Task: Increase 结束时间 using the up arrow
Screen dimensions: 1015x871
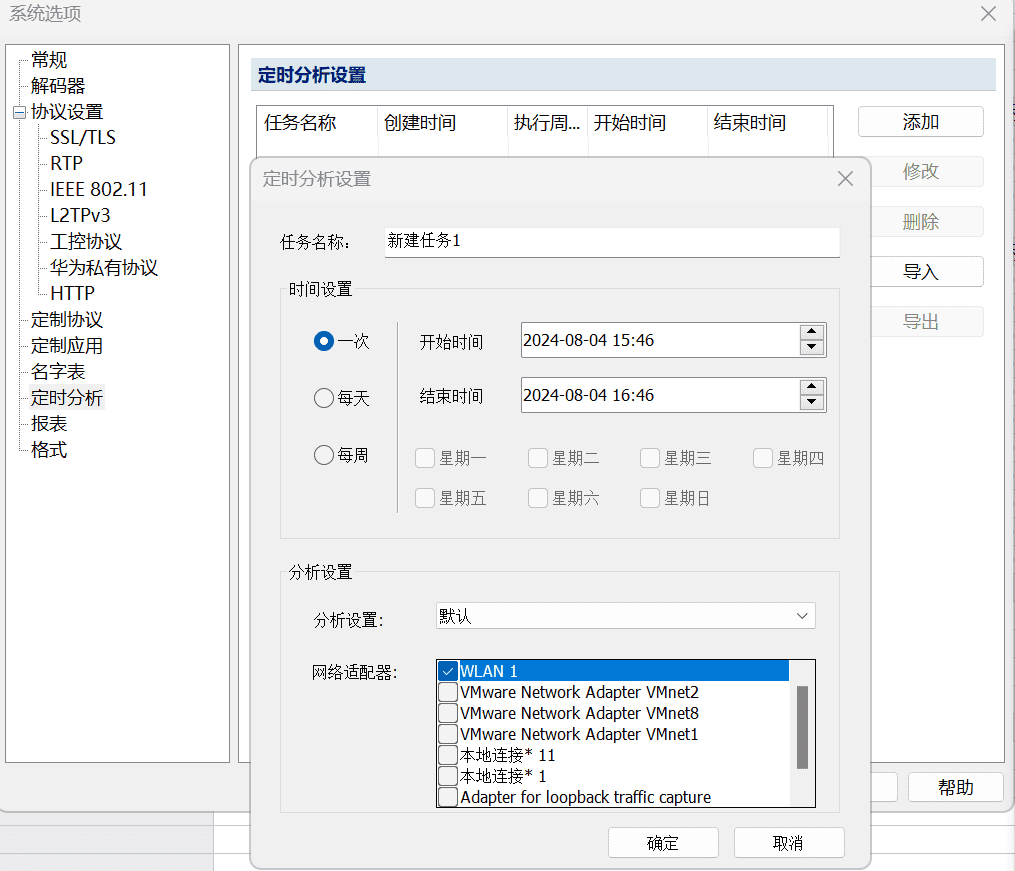Action: click(812, 388)
